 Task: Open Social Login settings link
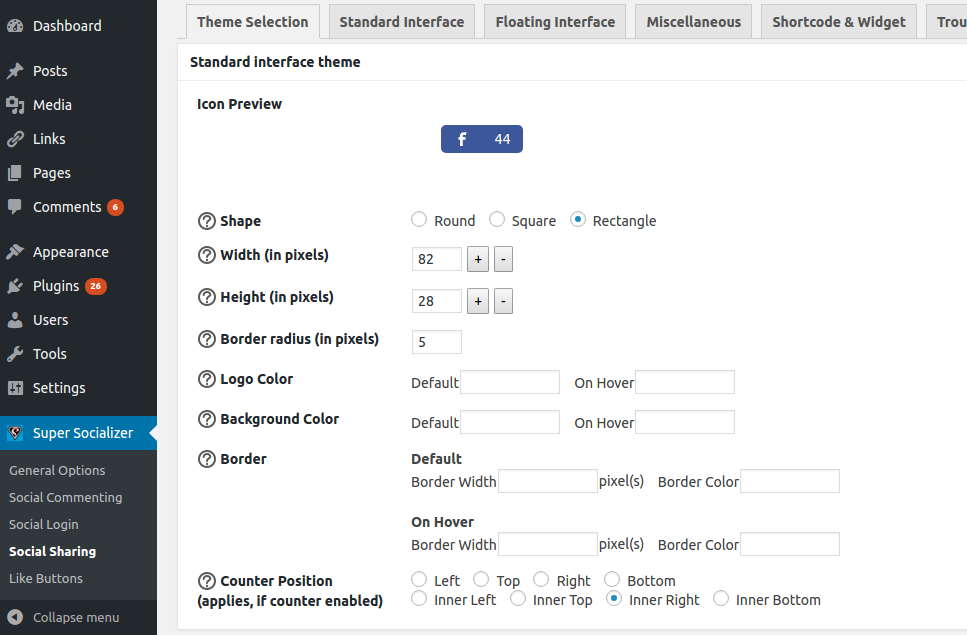(x=43, y=524)
